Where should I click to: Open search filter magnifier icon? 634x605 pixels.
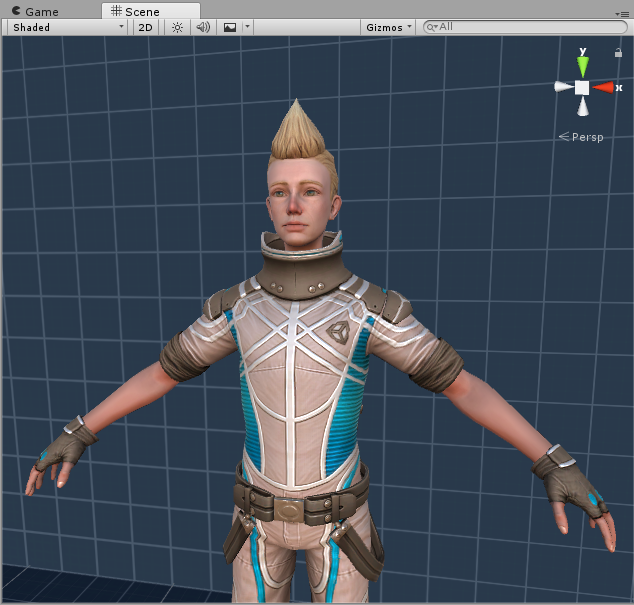click(x=432, y=27)
